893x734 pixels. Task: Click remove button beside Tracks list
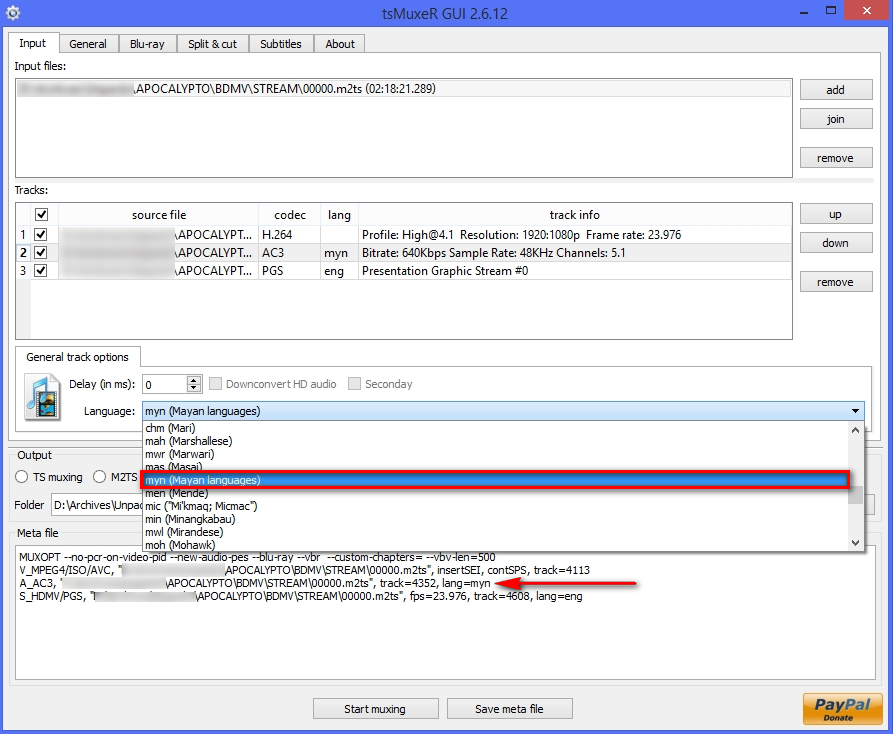tap(835, 282)
